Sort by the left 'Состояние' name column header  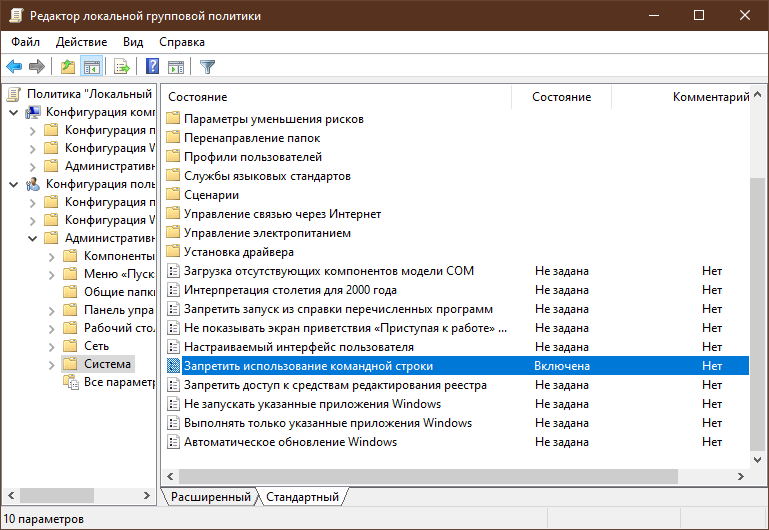point(336,97)
